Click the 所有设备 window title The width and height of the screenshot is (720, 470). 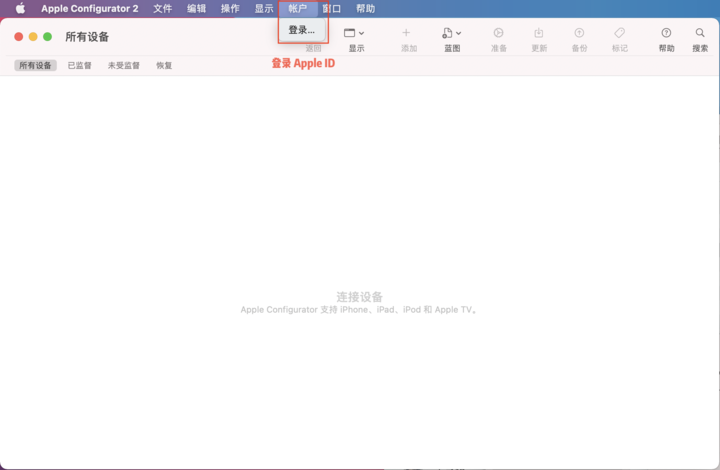(87, 37)
